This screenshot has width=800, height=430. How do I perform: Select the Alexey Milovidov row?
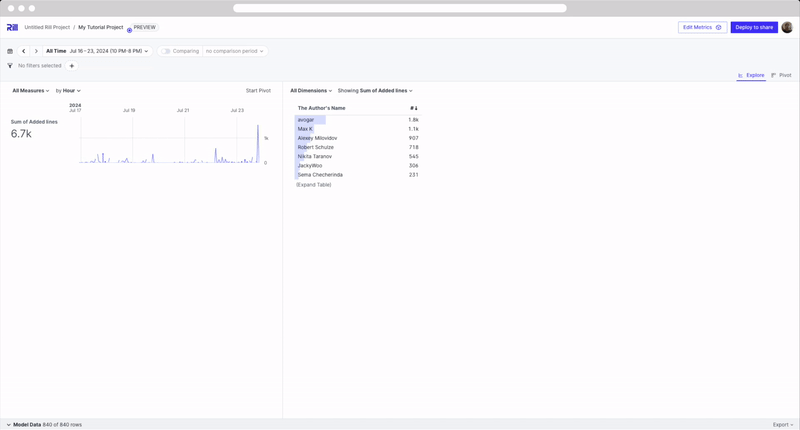pyautogui.click(x=358, y=138)
